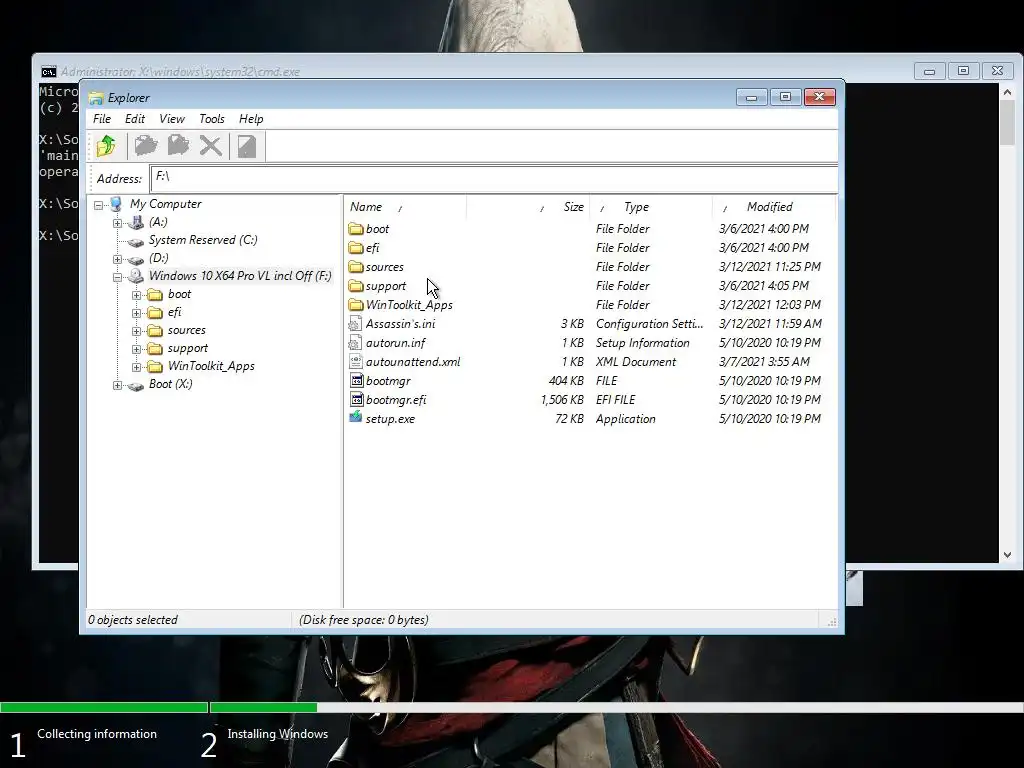Screen dimensions: 1024x768
Task: Click the My Computer icon in tree
Action: pyautogui.click(x=116, y=204)
